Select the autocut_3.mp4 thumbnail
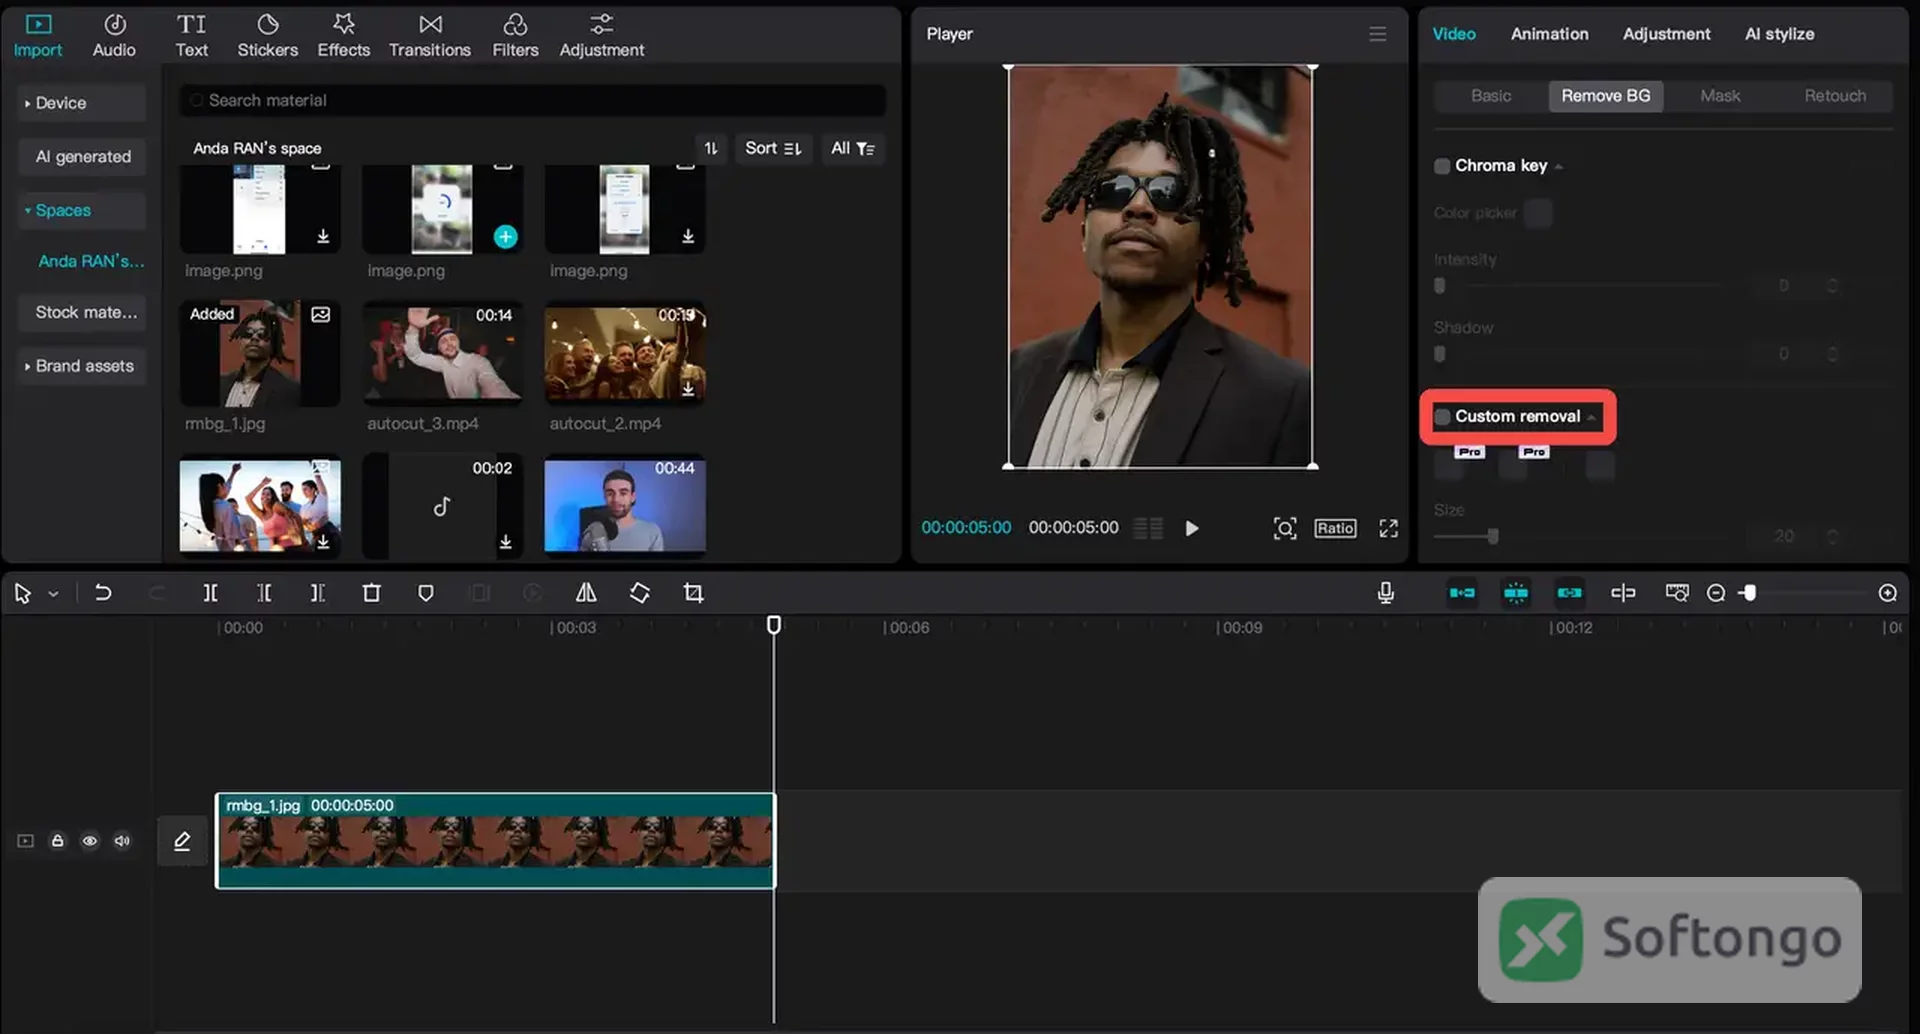1920x1034 pixels. [x=442, y=353]
